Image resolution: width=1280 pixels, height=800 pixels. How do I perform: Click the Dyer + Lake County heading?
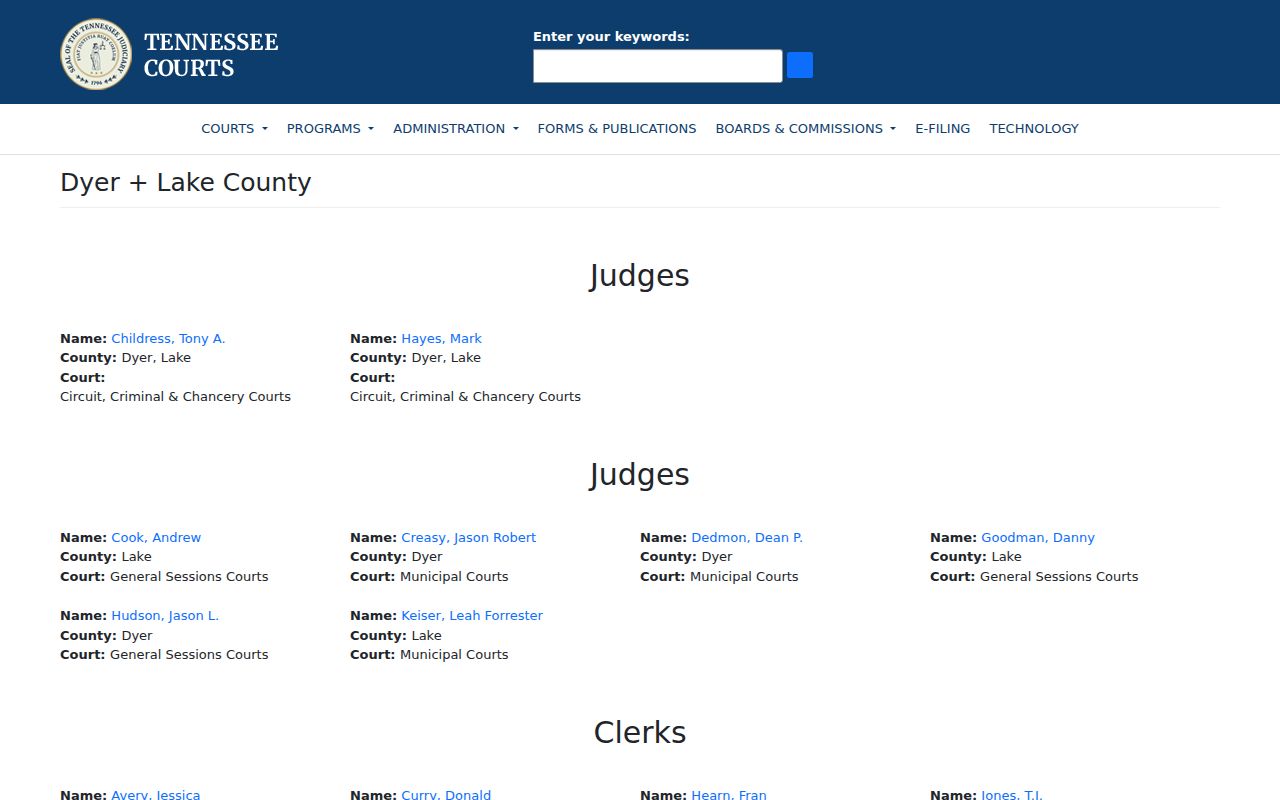tap(186, 182)
